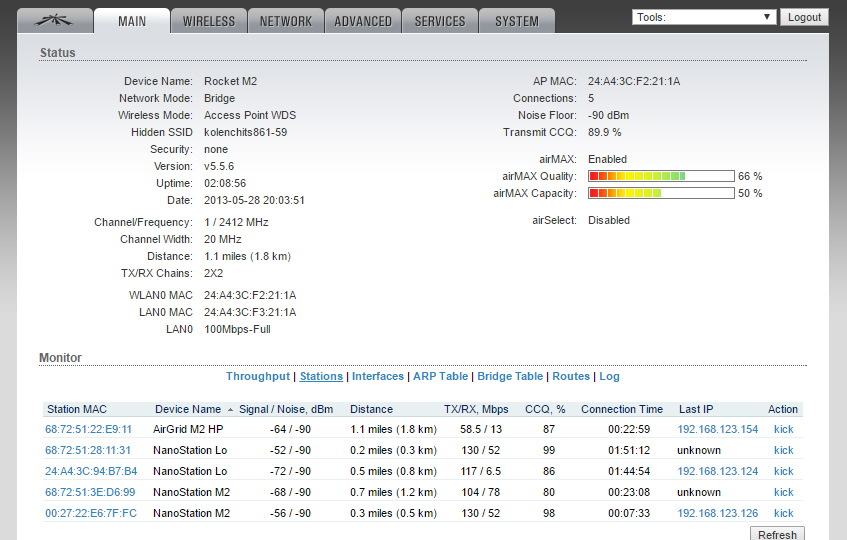Viewport: 847px width, 540px height.
Task: Open the NETWORK tab
Action: [286, 21]
